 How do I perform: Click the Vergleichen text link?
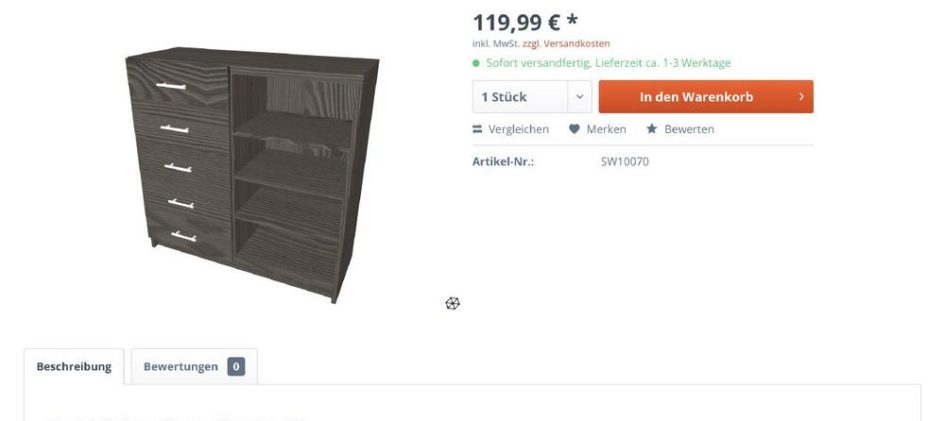(518, 129)
